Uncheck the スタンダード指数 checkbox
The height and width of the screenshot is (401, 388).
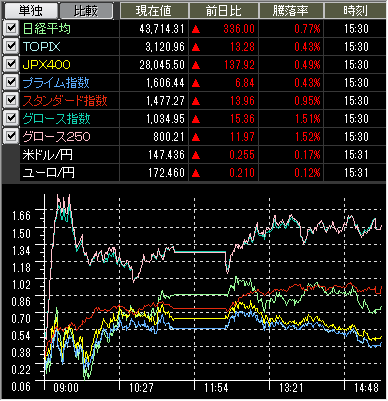(11, 100)
